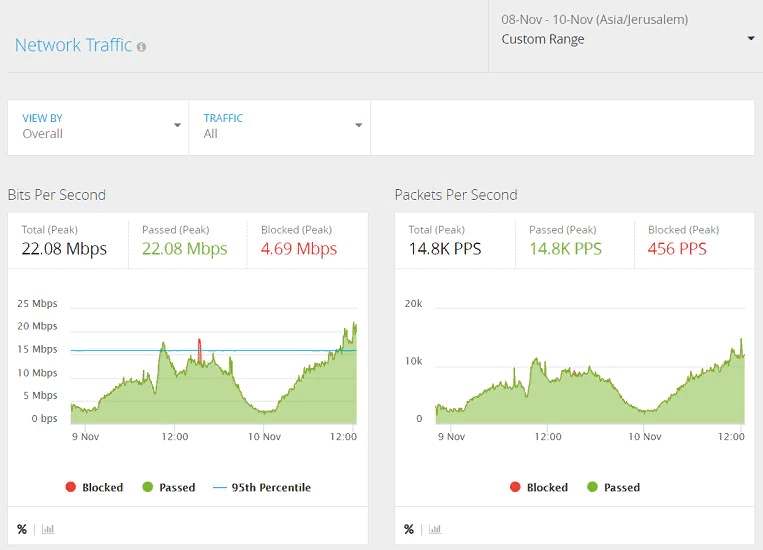Viewport: 763px width, 550px height.
Task: Switch Bits Per Second chart to percentage view
Action: [22, 529]
